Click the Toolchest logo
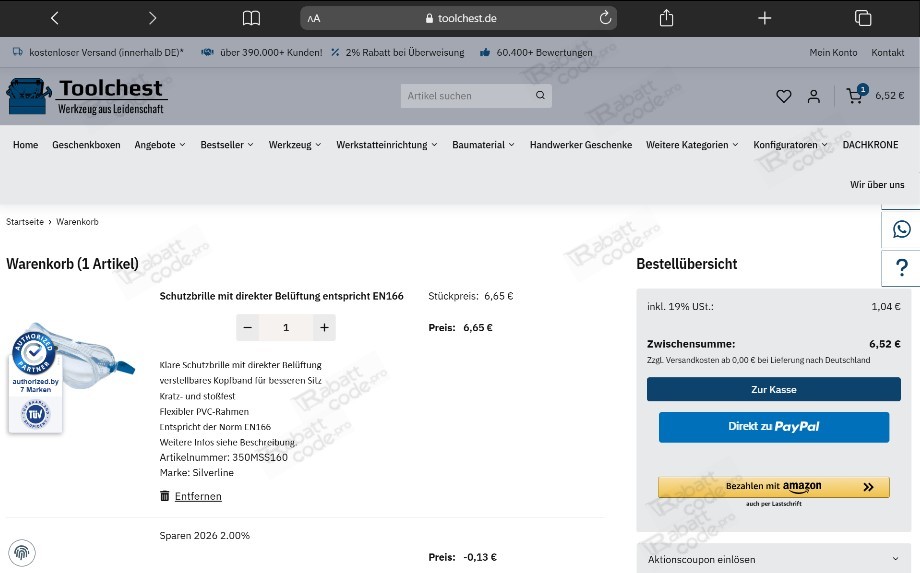This screenshot has height=573, width=920. pos(87,96)
